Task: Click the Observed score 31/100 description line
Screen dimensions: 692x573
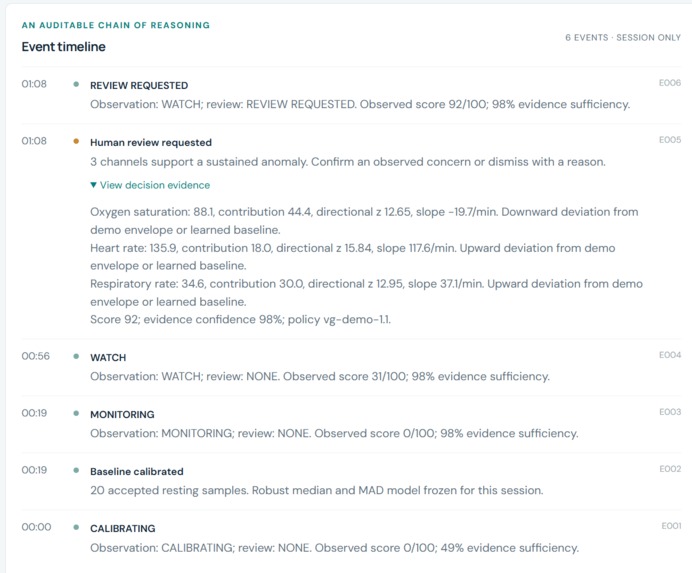Action: click(x=320, y=376)
